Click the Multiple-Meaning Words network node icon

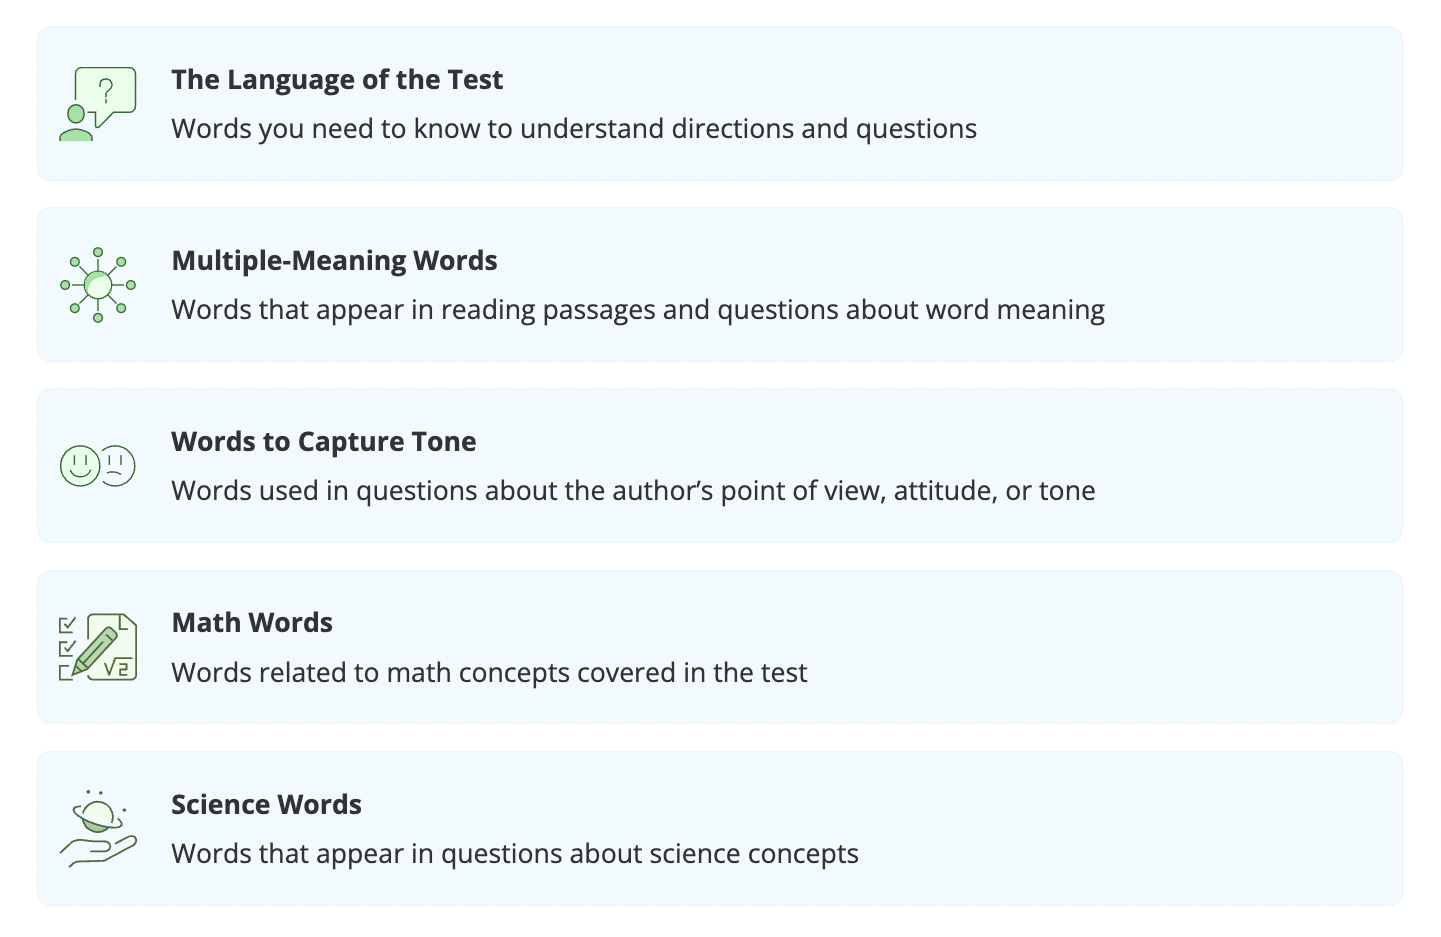[98, 285]
